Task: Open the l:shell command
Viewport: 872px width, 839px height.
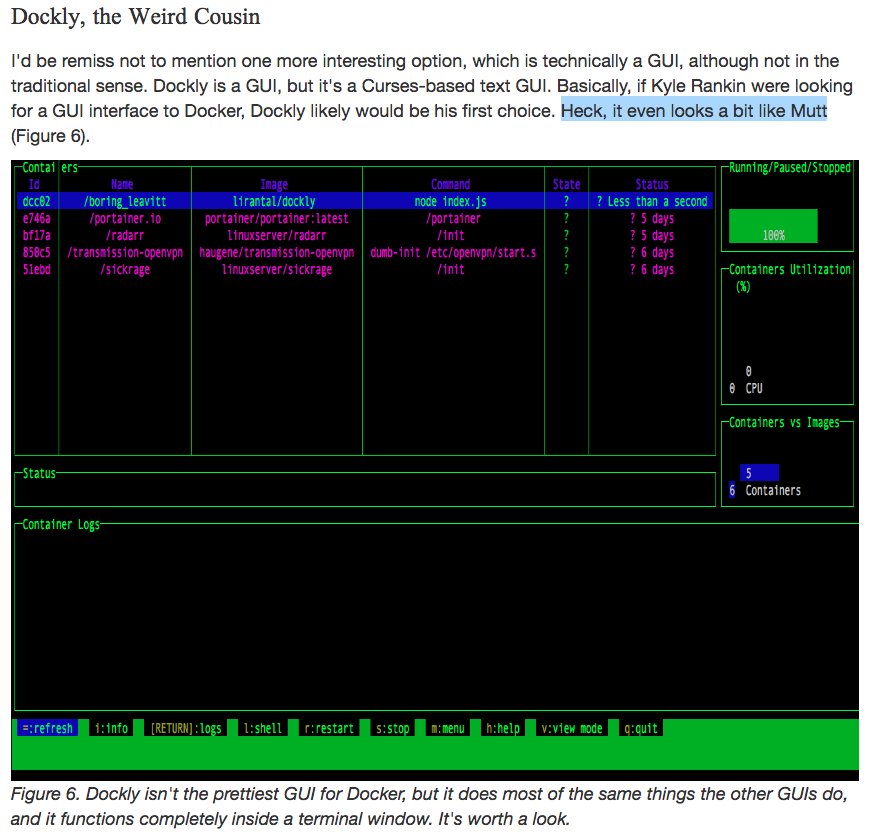Action: click(263, 728)
